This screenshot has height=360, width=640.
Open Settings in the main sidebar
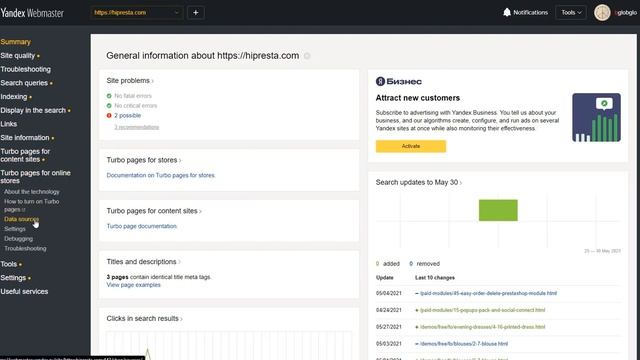coord(13,278)
